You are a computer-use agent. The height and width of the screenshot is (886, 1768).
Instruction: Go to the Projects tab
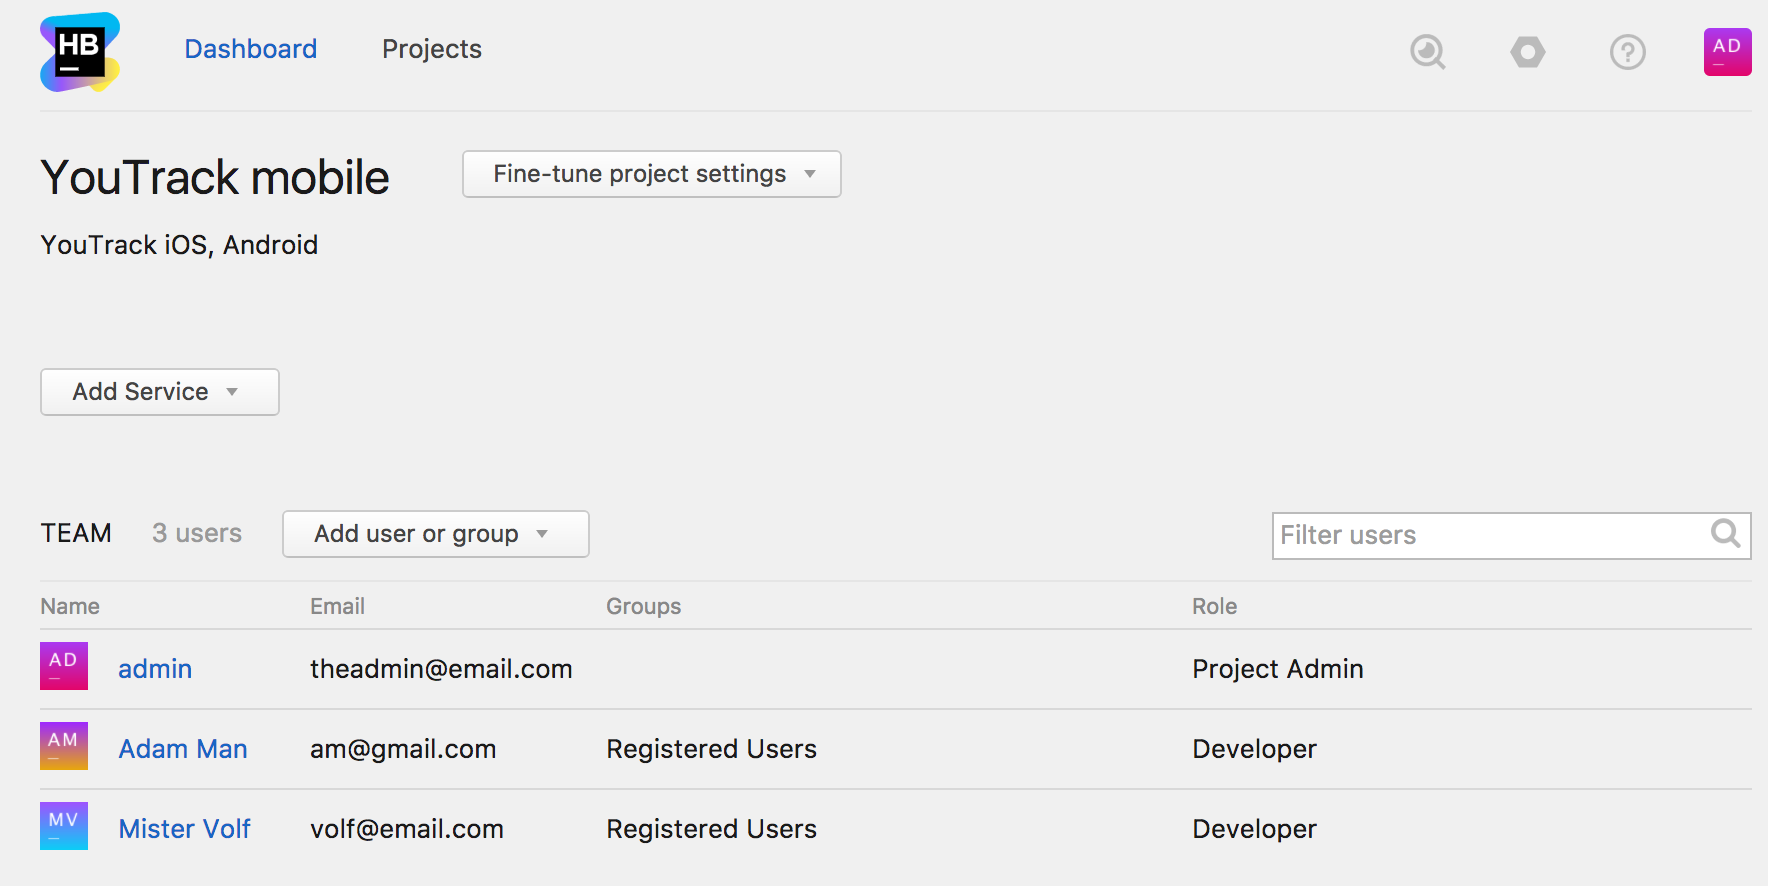pos(432,49)
